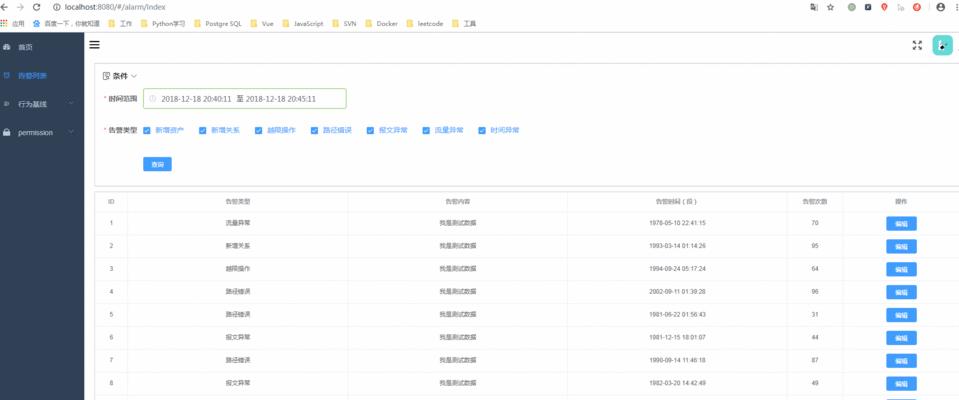Screen dimensions: 959x400
Task: Go forward in browser history
Action: (21, 7)
